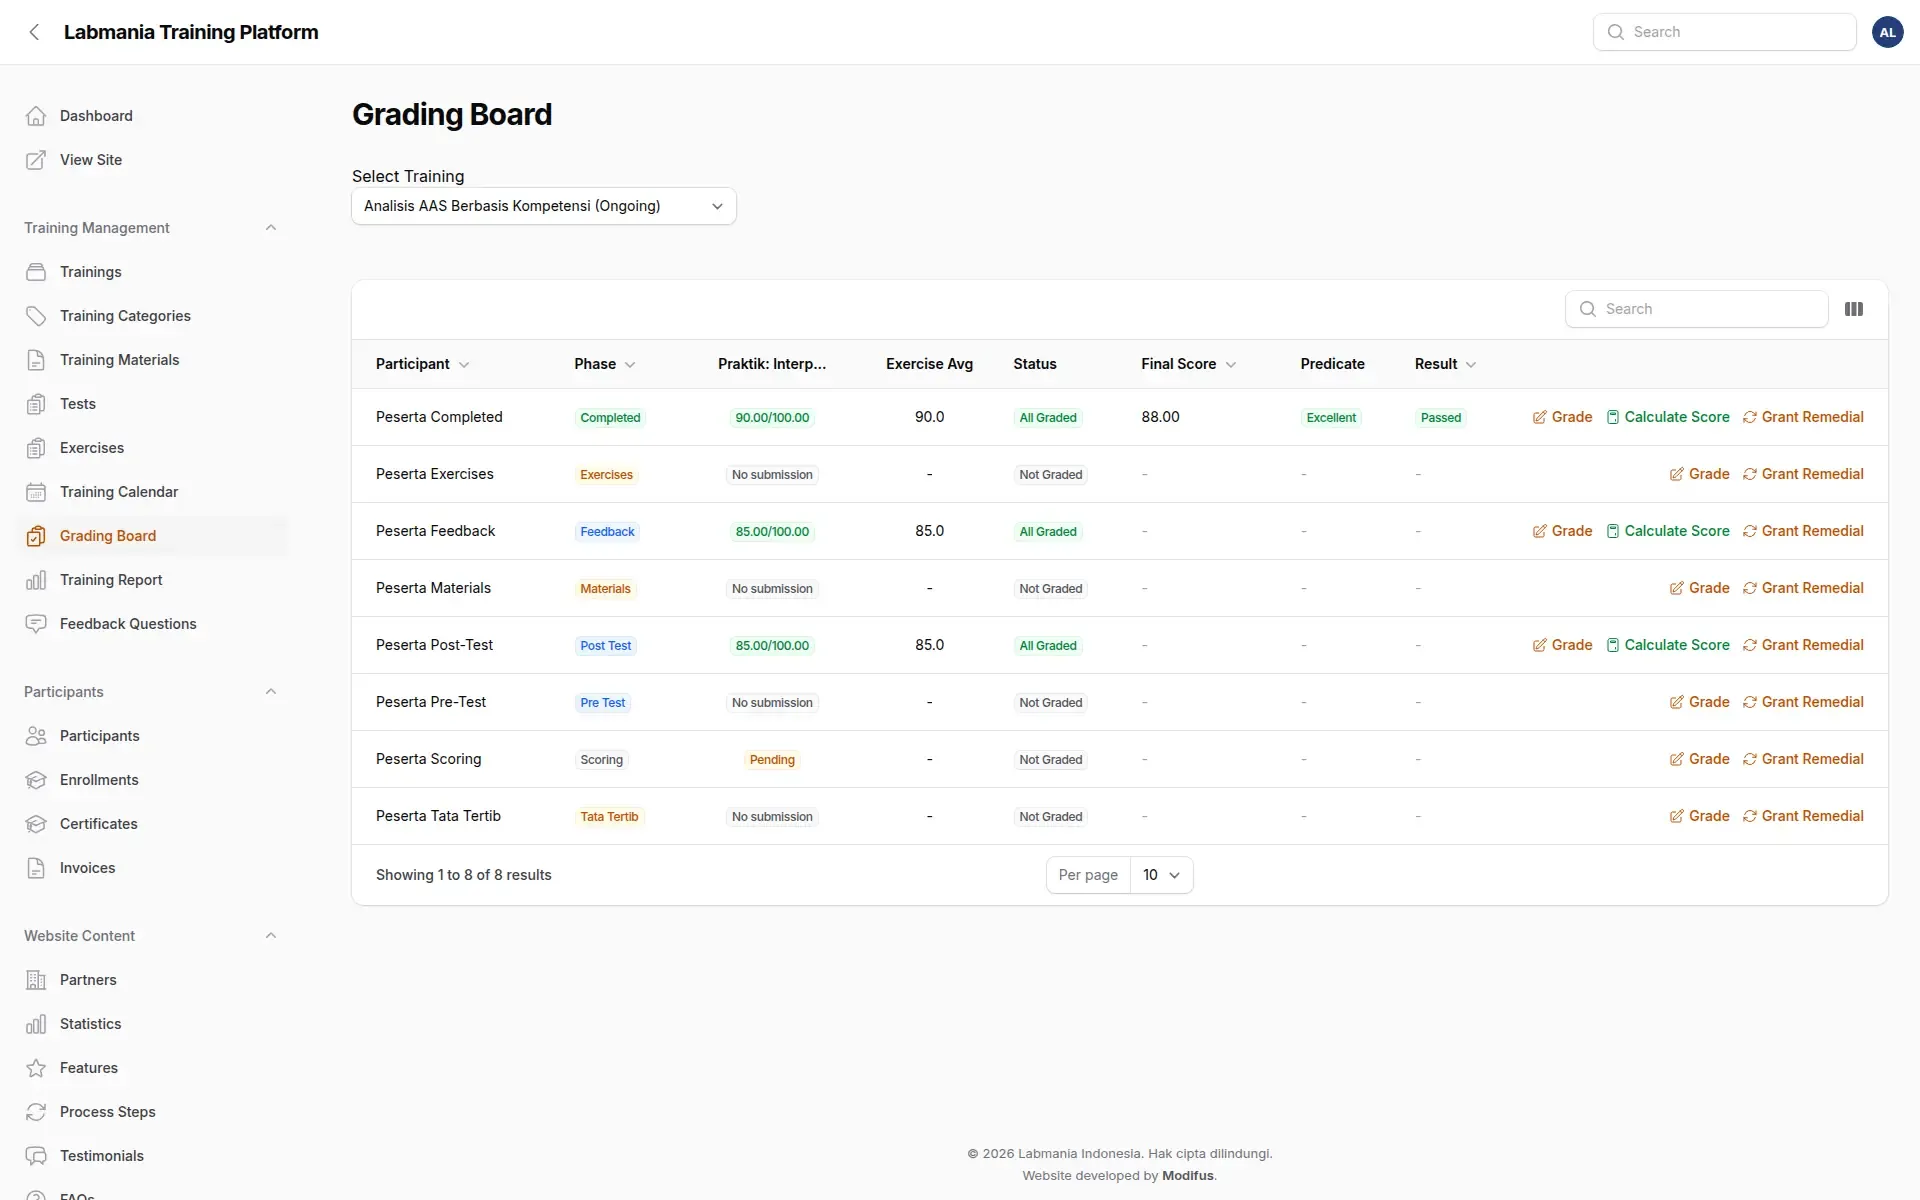Grant Remedial to Peserta Scoring

pyautogui.click(x=1803, y=759)
